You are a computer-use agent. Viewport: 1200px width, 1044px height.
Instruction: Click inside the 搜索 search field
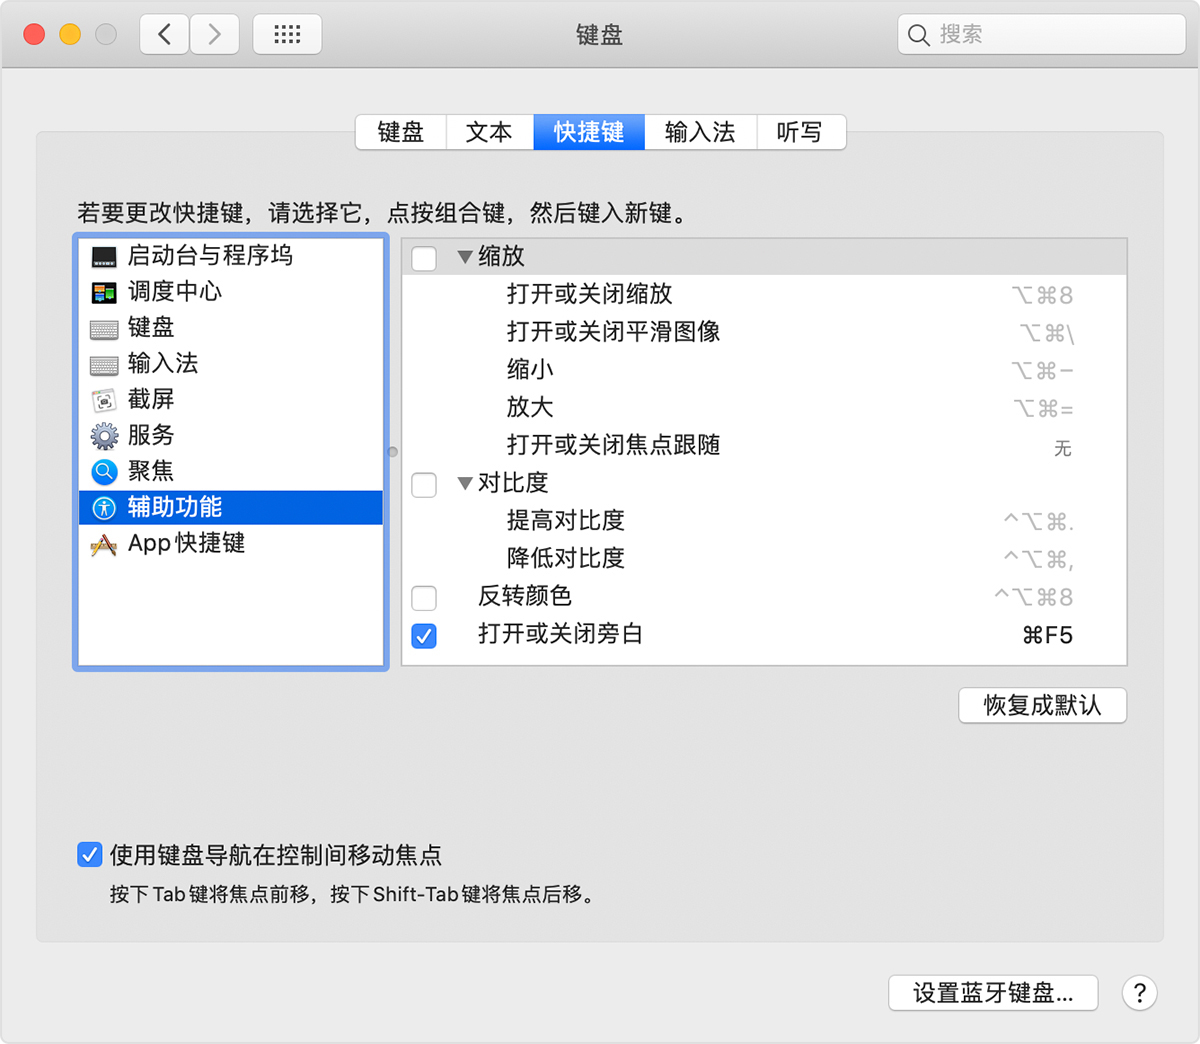pos(1040,34)
